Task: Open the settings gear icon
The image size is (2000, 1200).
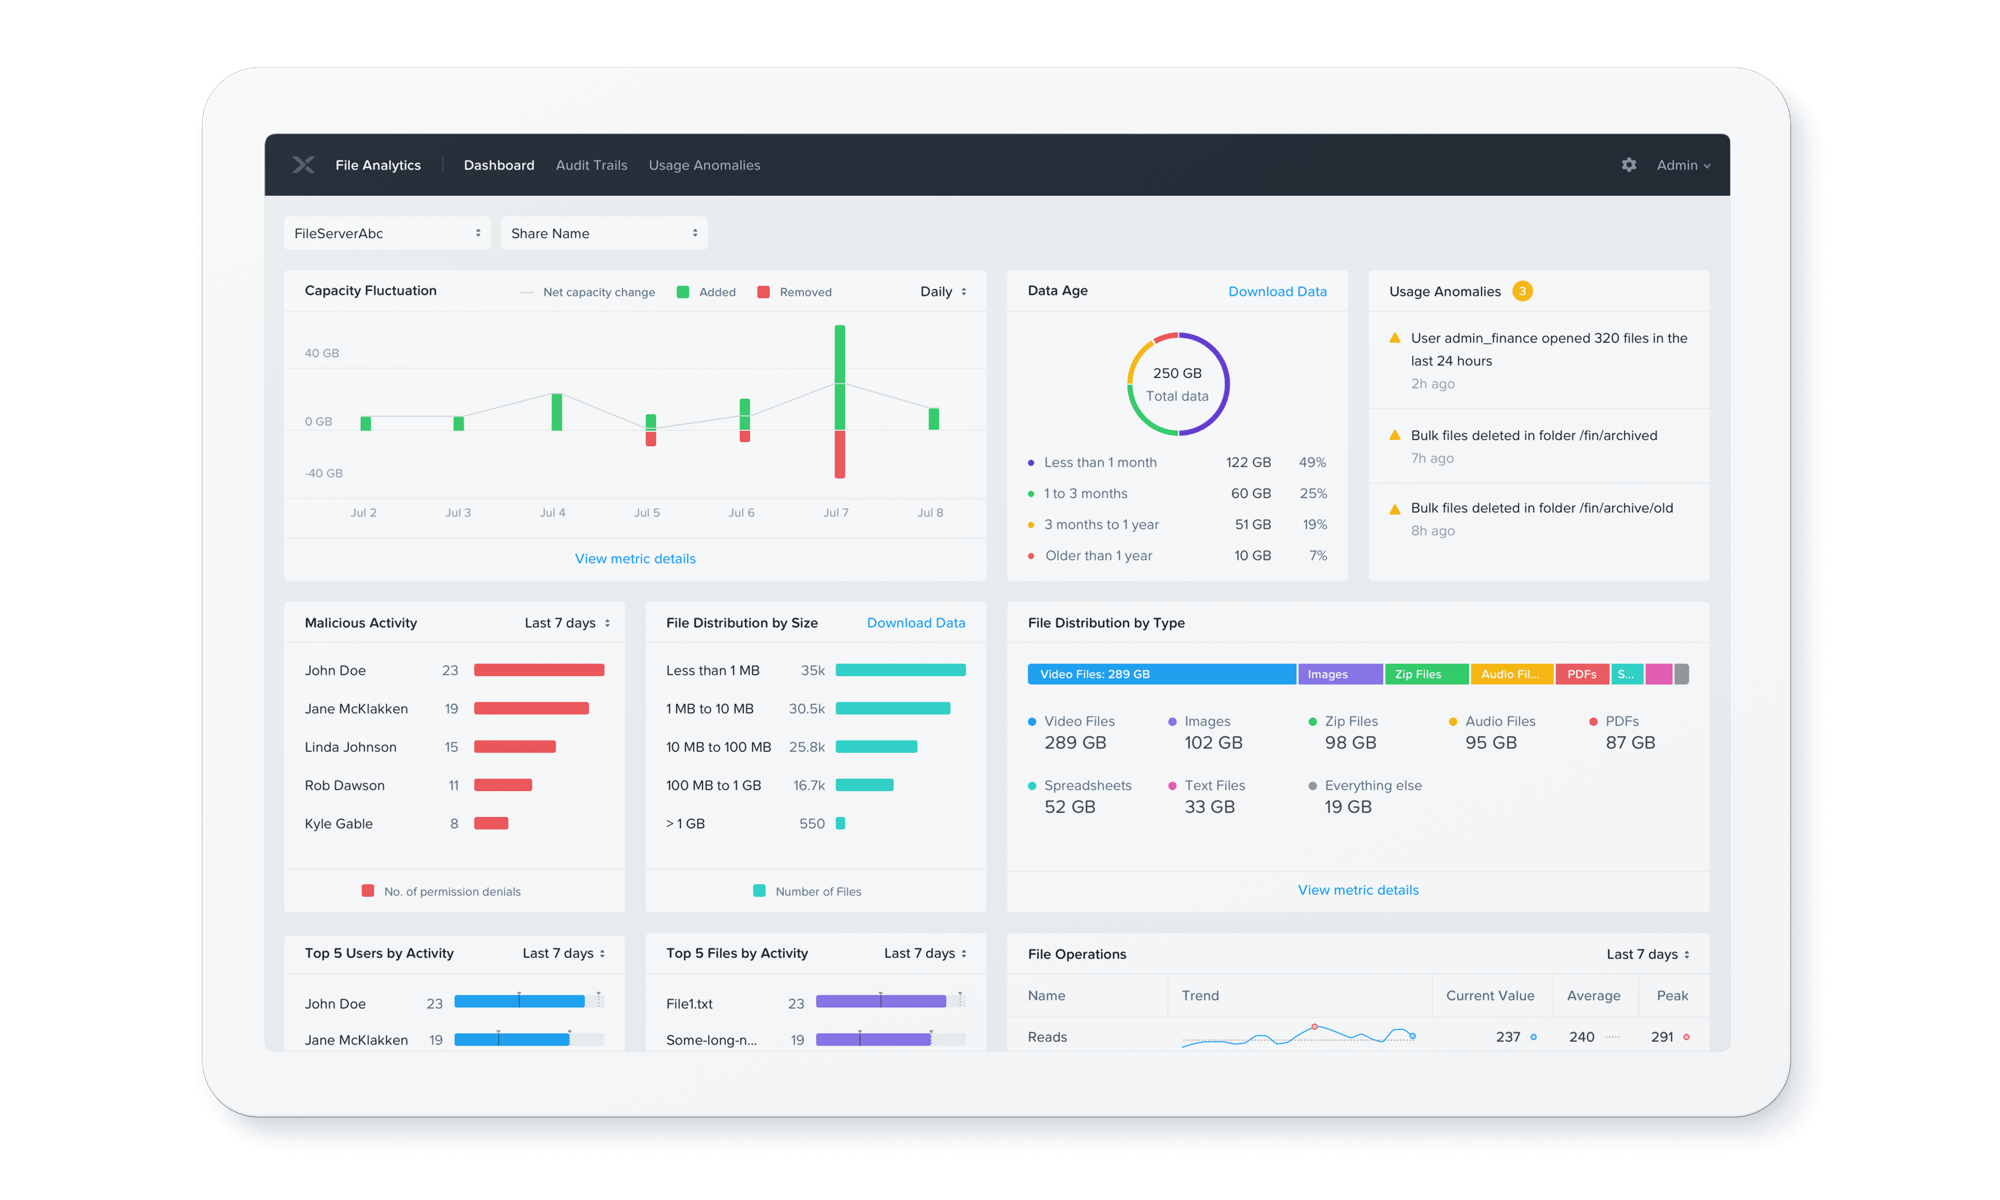Action: (x=1629, y=165)
